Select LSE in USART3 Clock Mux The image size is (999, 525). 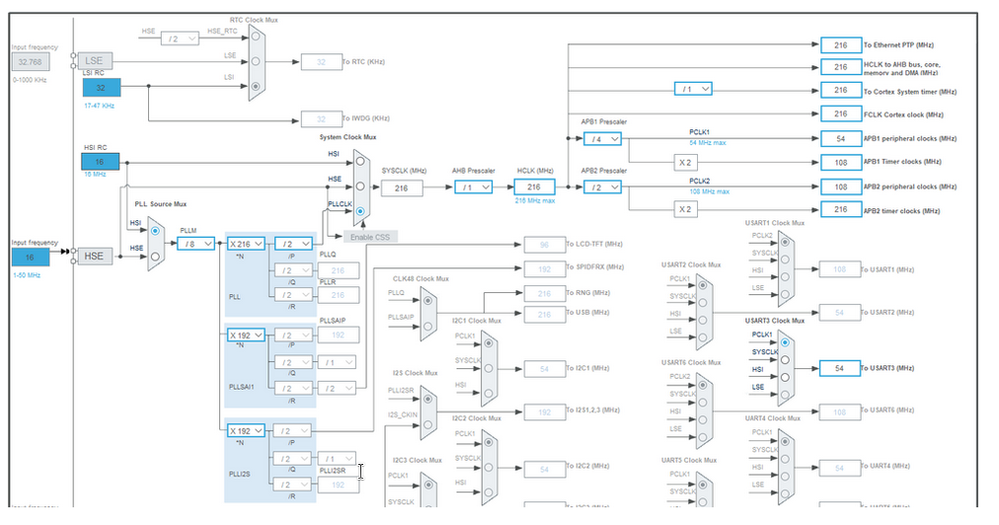[785, 395]
